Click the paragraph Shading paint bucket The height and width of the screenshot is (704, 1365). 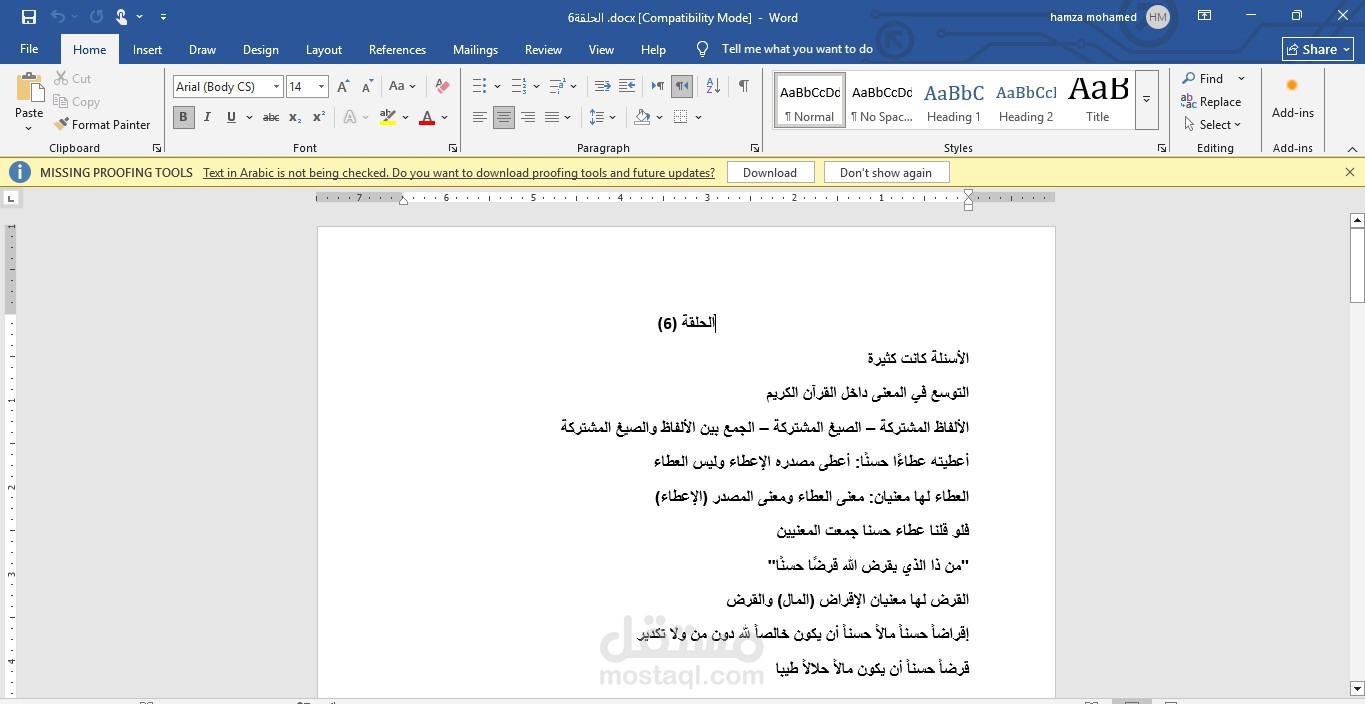tap(643, 118)
